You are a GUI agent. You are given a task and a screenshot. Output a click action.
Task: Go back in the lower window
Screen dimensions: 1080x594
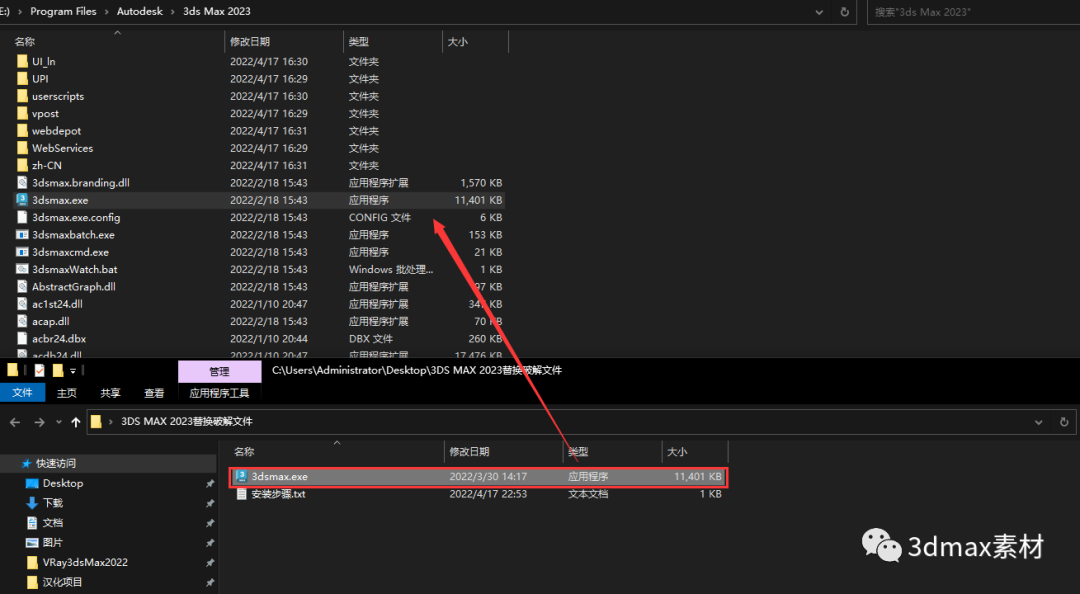click(x=15, y=422)
